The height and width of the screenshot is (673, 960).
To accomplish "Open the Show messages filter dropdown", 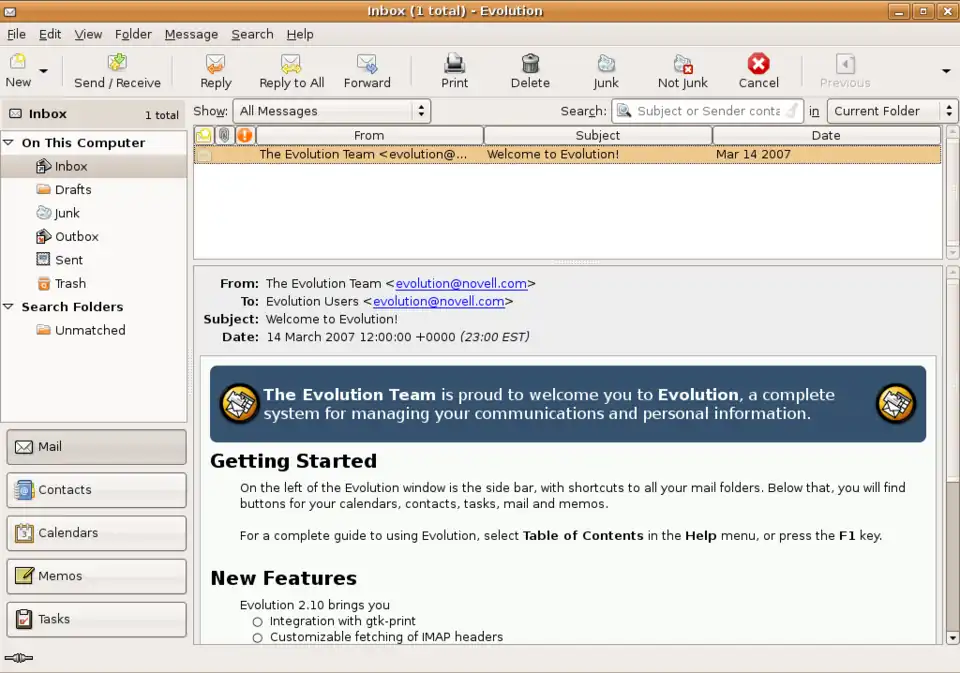I will (331, 111).
